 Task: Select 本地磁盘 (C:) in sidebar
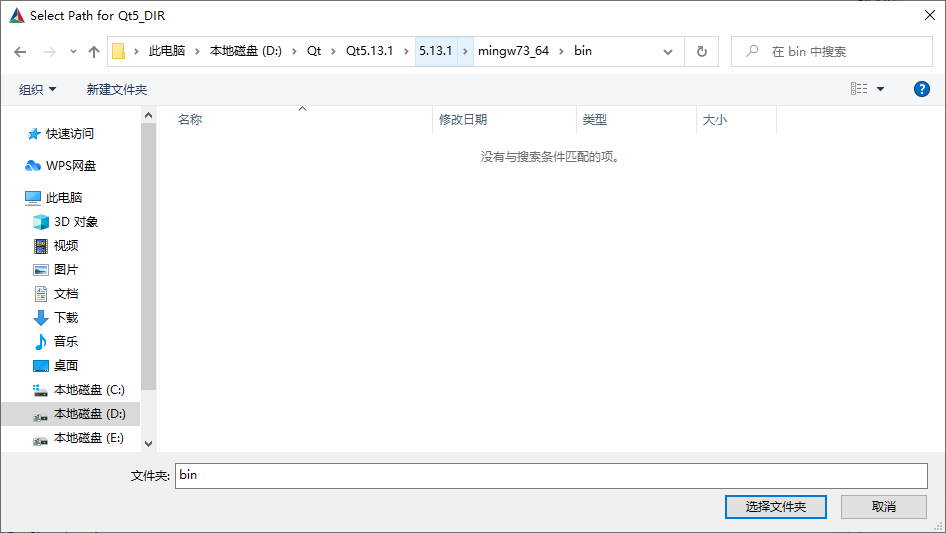coord(89,390)
